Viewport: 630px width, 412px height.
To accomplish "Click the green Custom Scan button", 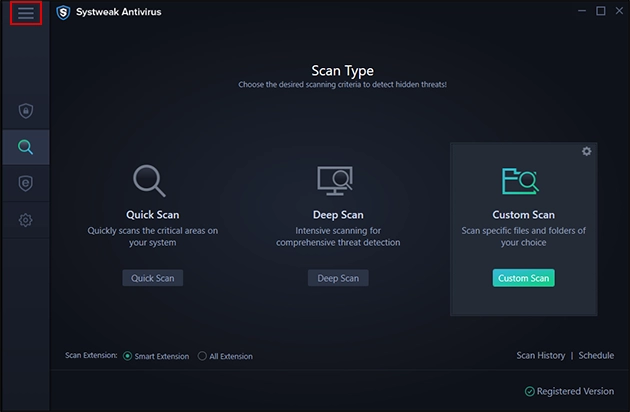I will click(523, 278).
